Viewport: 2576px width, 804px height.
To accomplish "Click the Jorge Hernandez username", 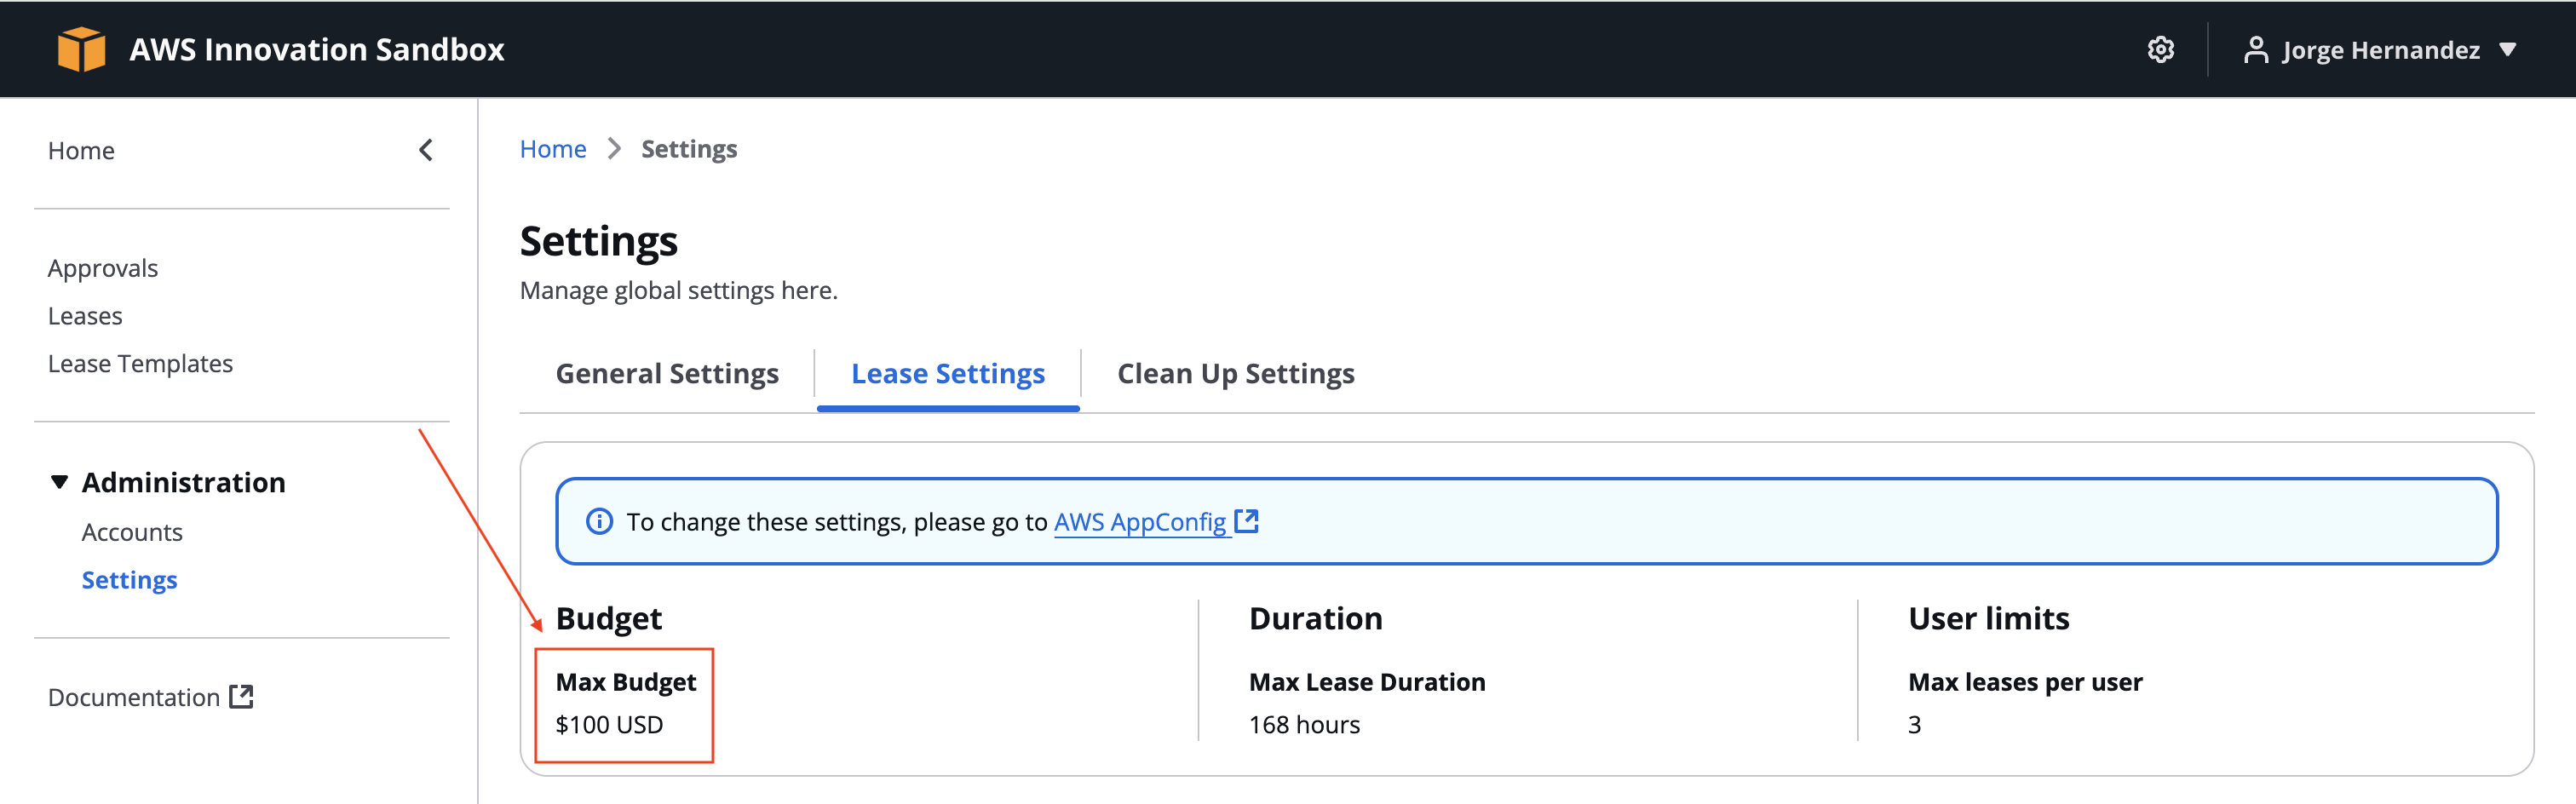I will pyautogui.click(x=2381, y=50).
